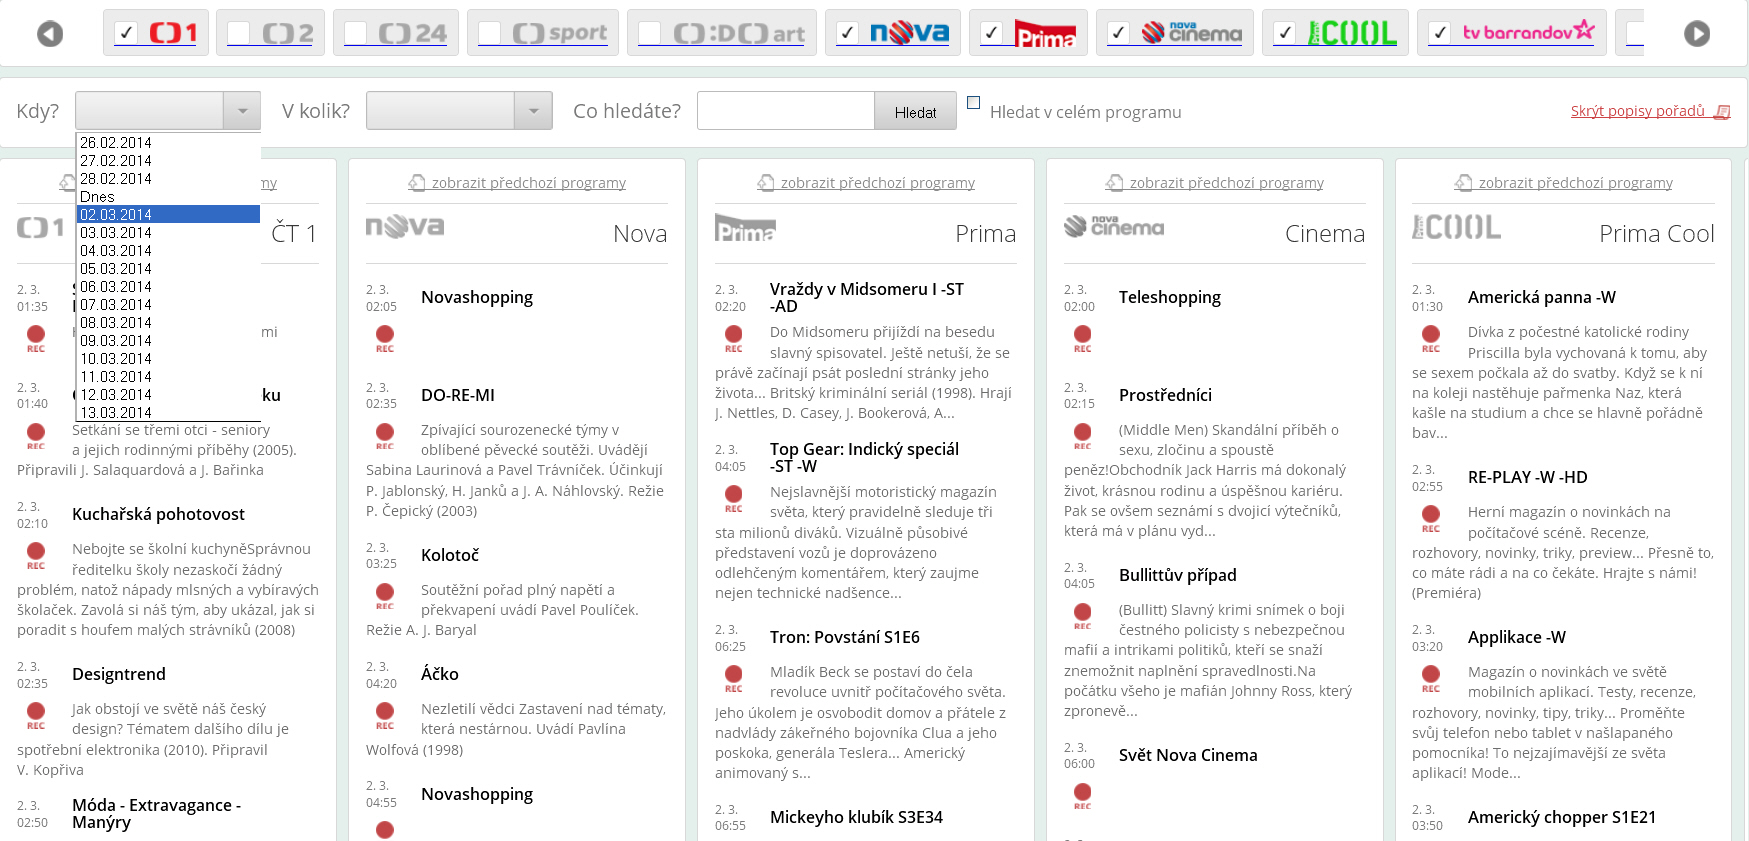Click REC icon for RE-PLAY -W -HD
The height and width of the screenshot is (841, 1749).
click(1431, 519)
